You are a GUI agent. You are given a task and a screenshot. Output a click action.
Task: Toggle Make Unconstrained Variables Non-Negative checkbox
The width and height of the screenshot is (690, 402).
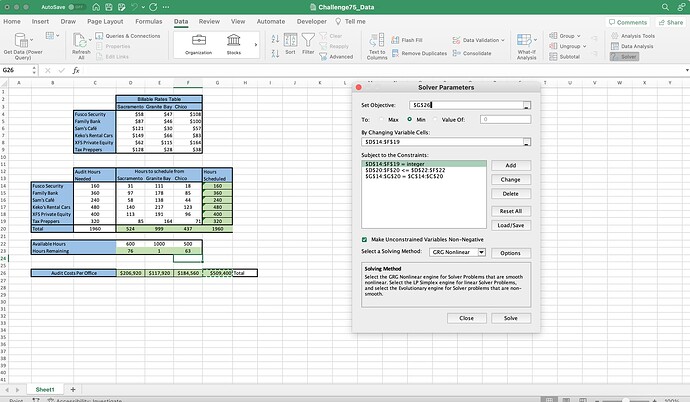click(364, 240)
